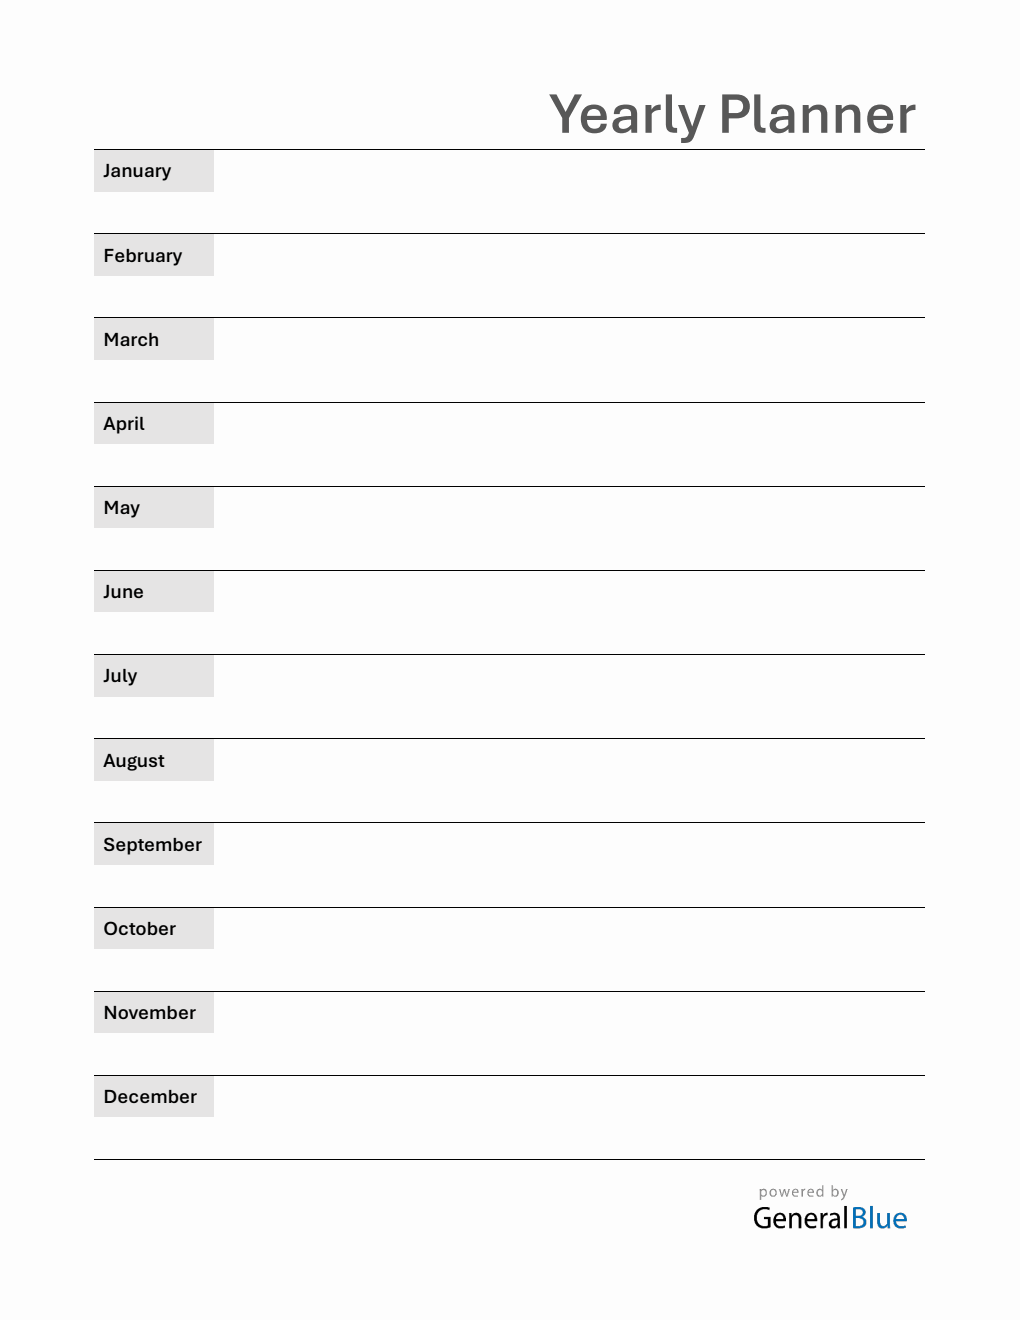Click the September month label

(x=152, y=845)
